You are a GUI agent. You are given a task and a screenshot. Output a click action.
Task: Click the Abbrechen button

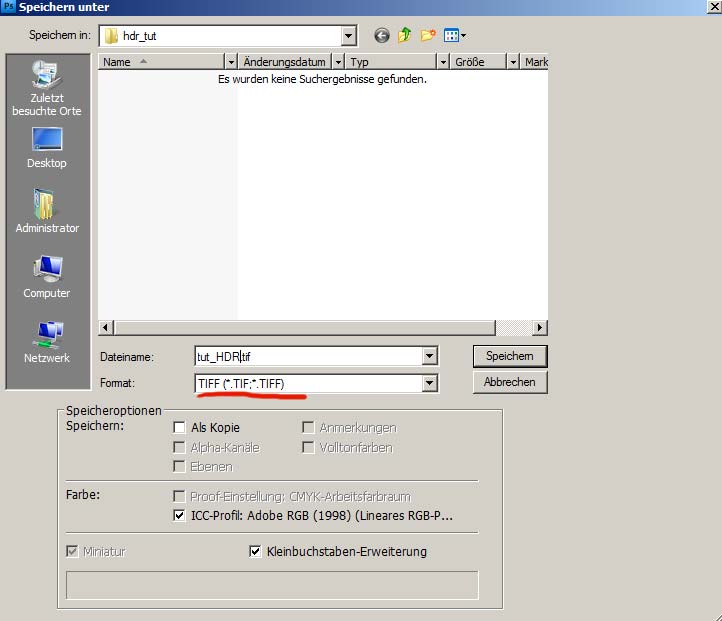point(509,382)
